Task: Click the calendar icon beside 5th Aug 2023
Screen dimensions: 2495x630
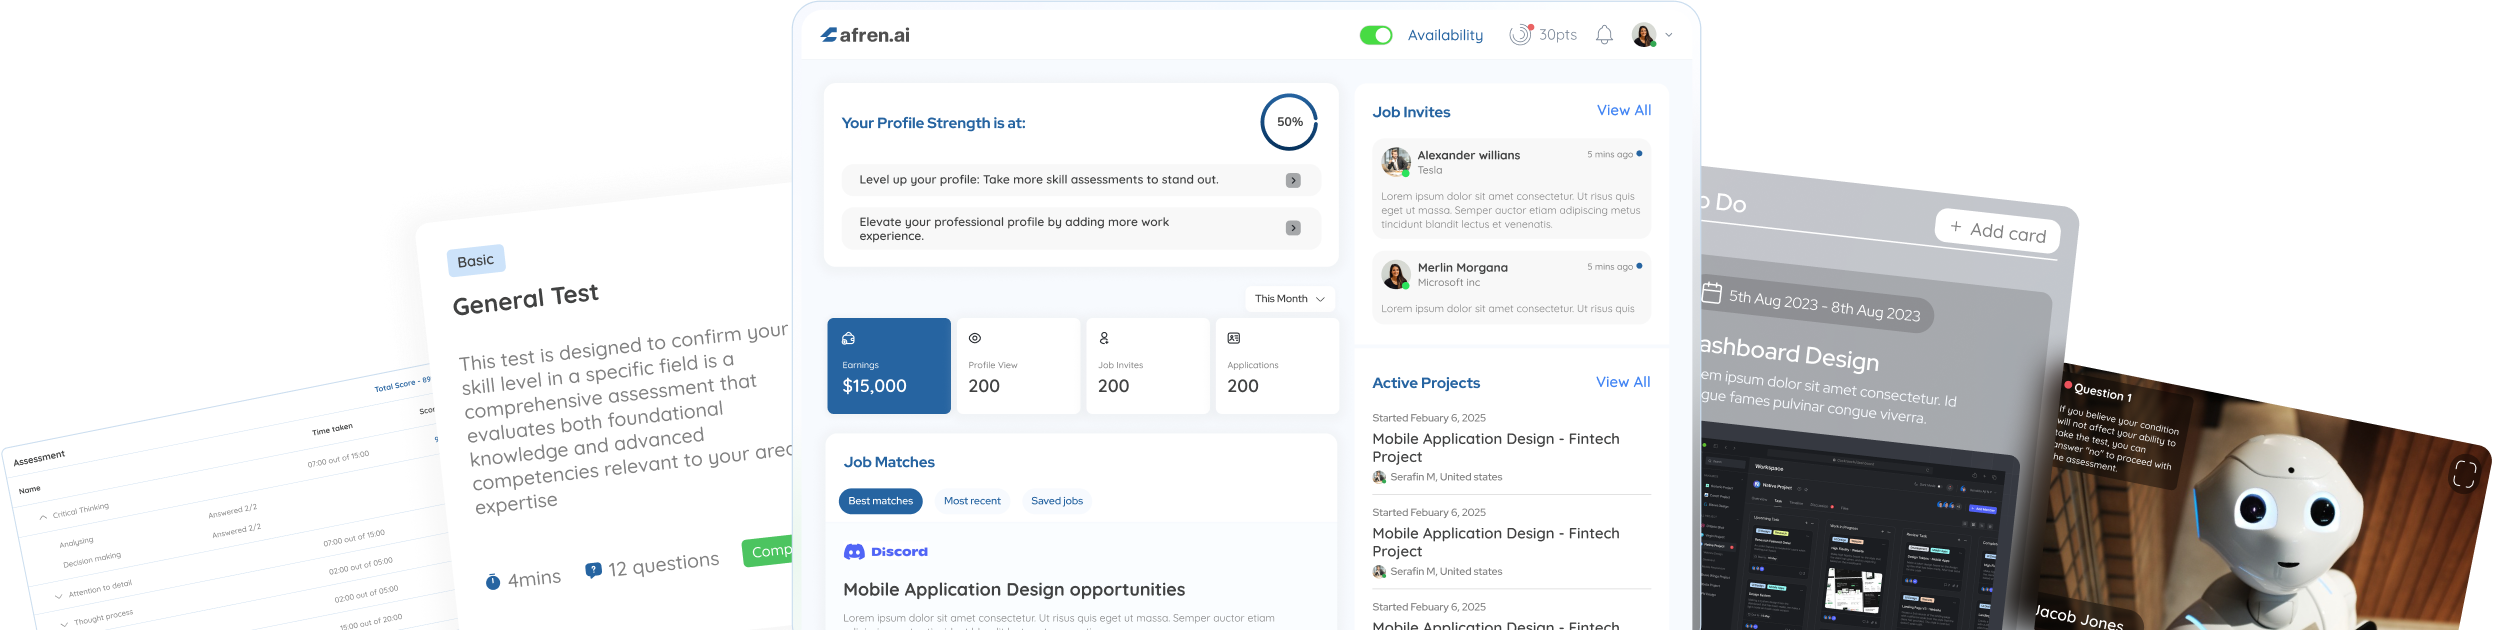Action: [x=1712, y=293]
